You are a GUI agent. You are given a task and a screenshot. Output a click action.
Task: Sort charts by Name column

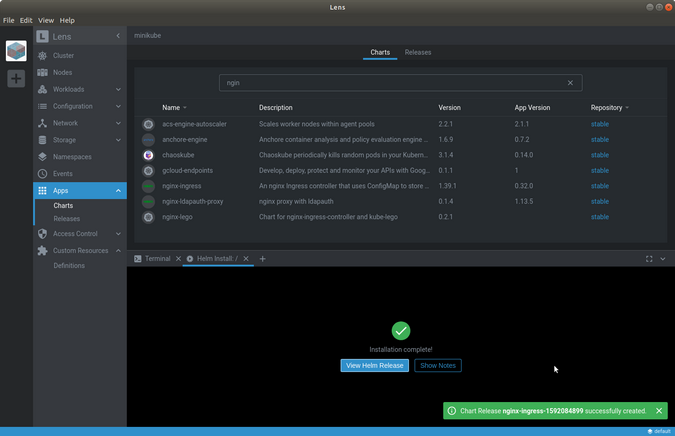coord(171,107)
